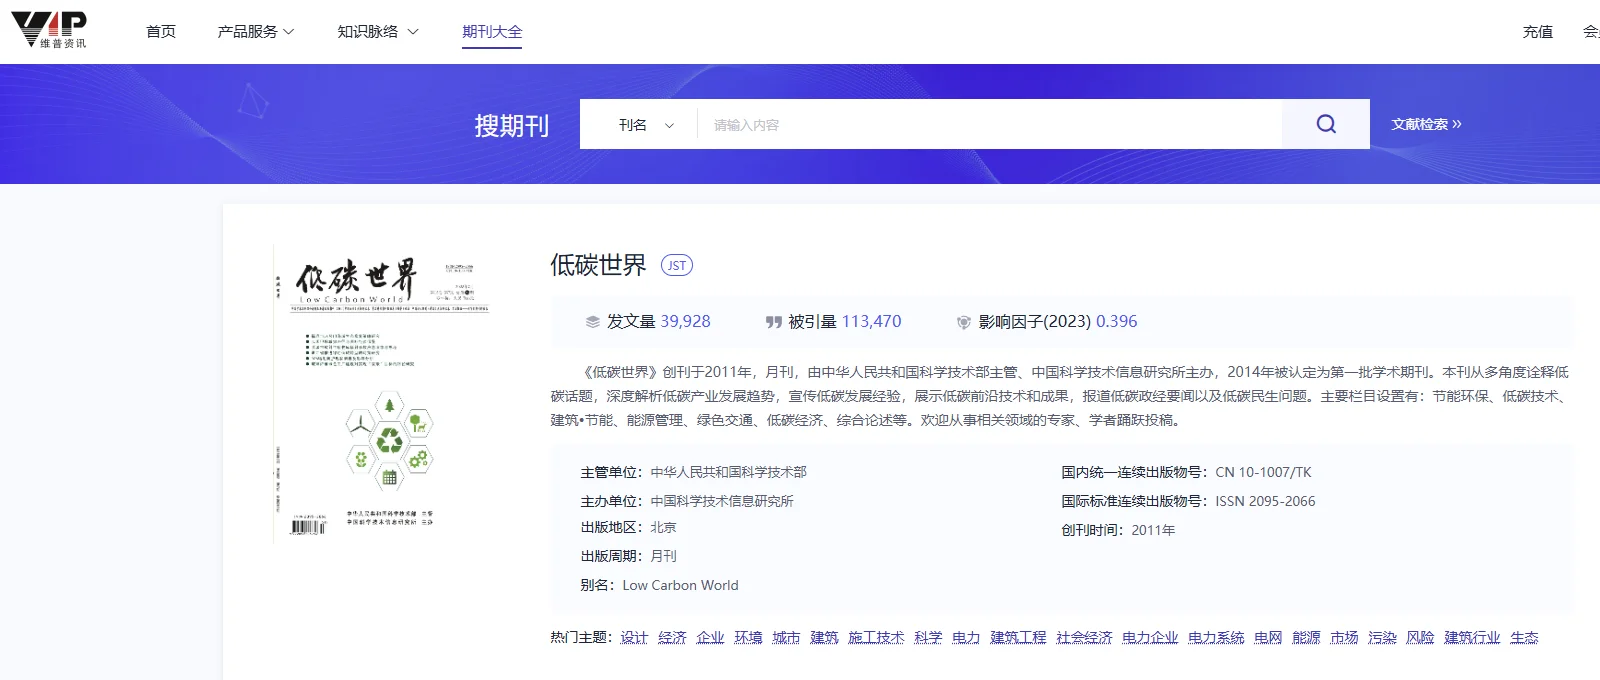Click the VIP 维普资讯 logo
This screenshot has height=680, width=1600.
tap(49, 30)
